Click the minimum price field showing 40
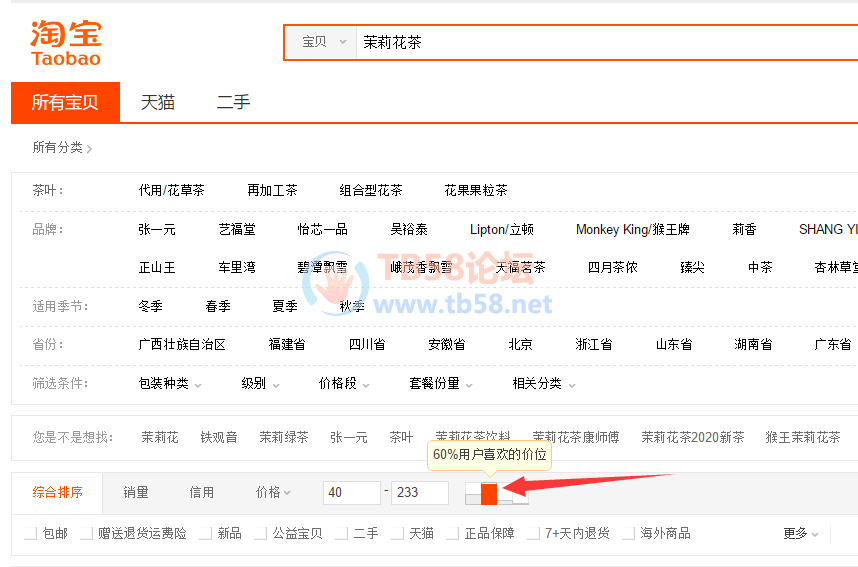Image resolution: width=858 pixels, height=567 pixels. (x=352, y=493)
